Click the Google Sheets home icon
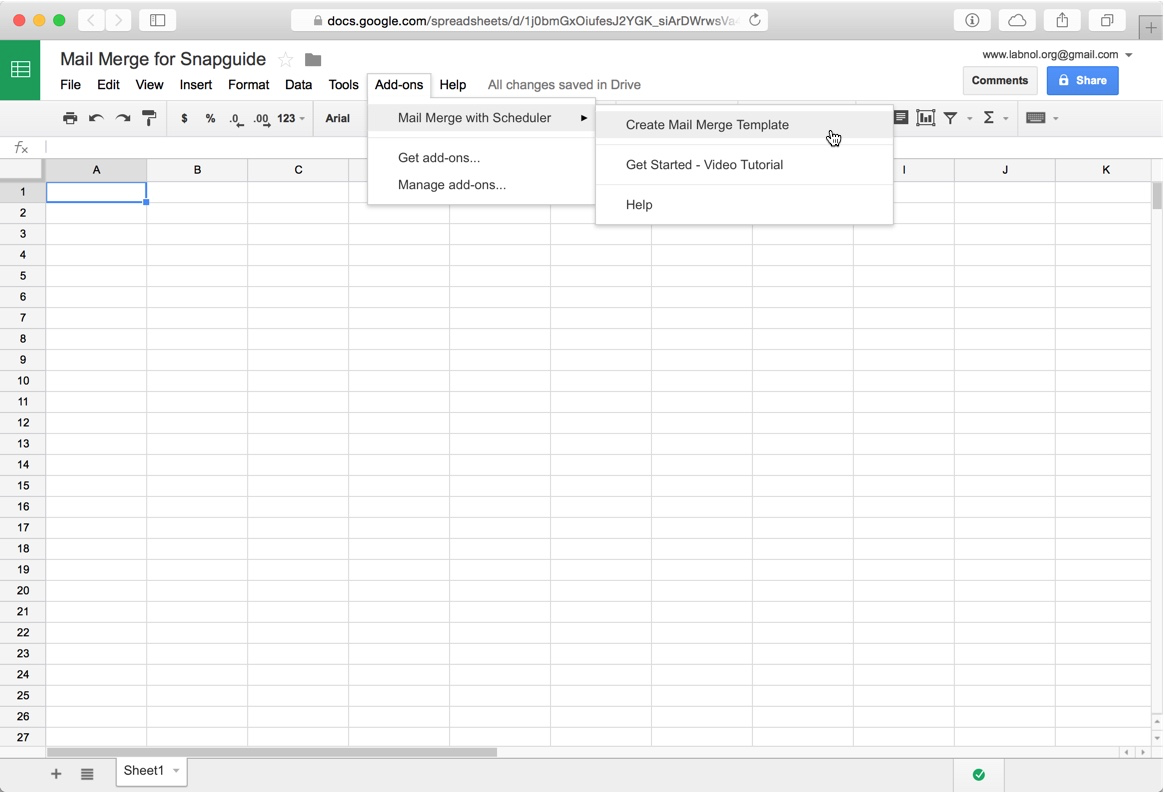 click(x=20, y=70)
